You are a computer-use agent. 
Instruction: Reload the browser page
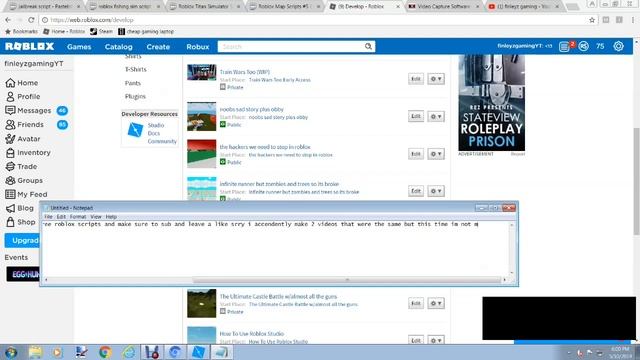[x=31, y=20]
